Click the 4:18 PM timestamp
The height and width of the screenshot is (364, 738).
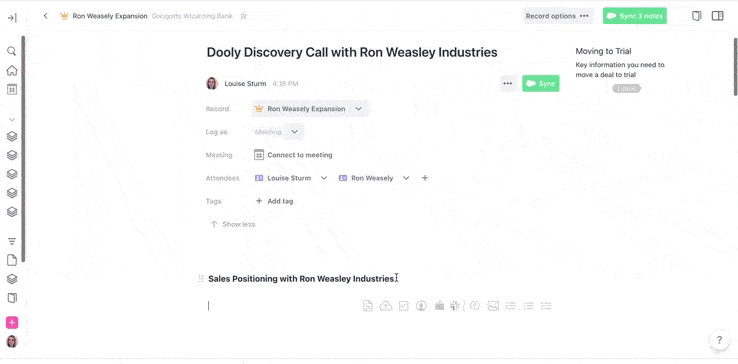point(285,84)
